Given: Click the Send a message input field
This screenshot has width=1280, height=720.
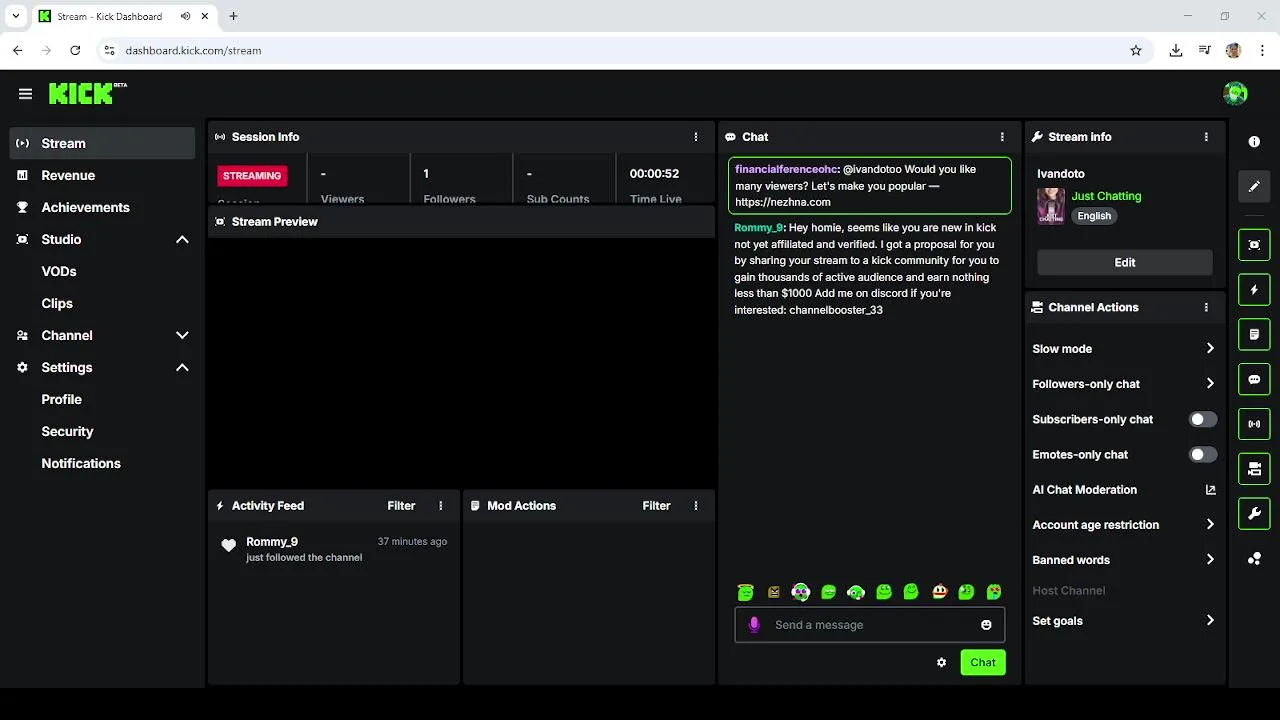Looking at the screenshot, I should click(x=870, y=625).
